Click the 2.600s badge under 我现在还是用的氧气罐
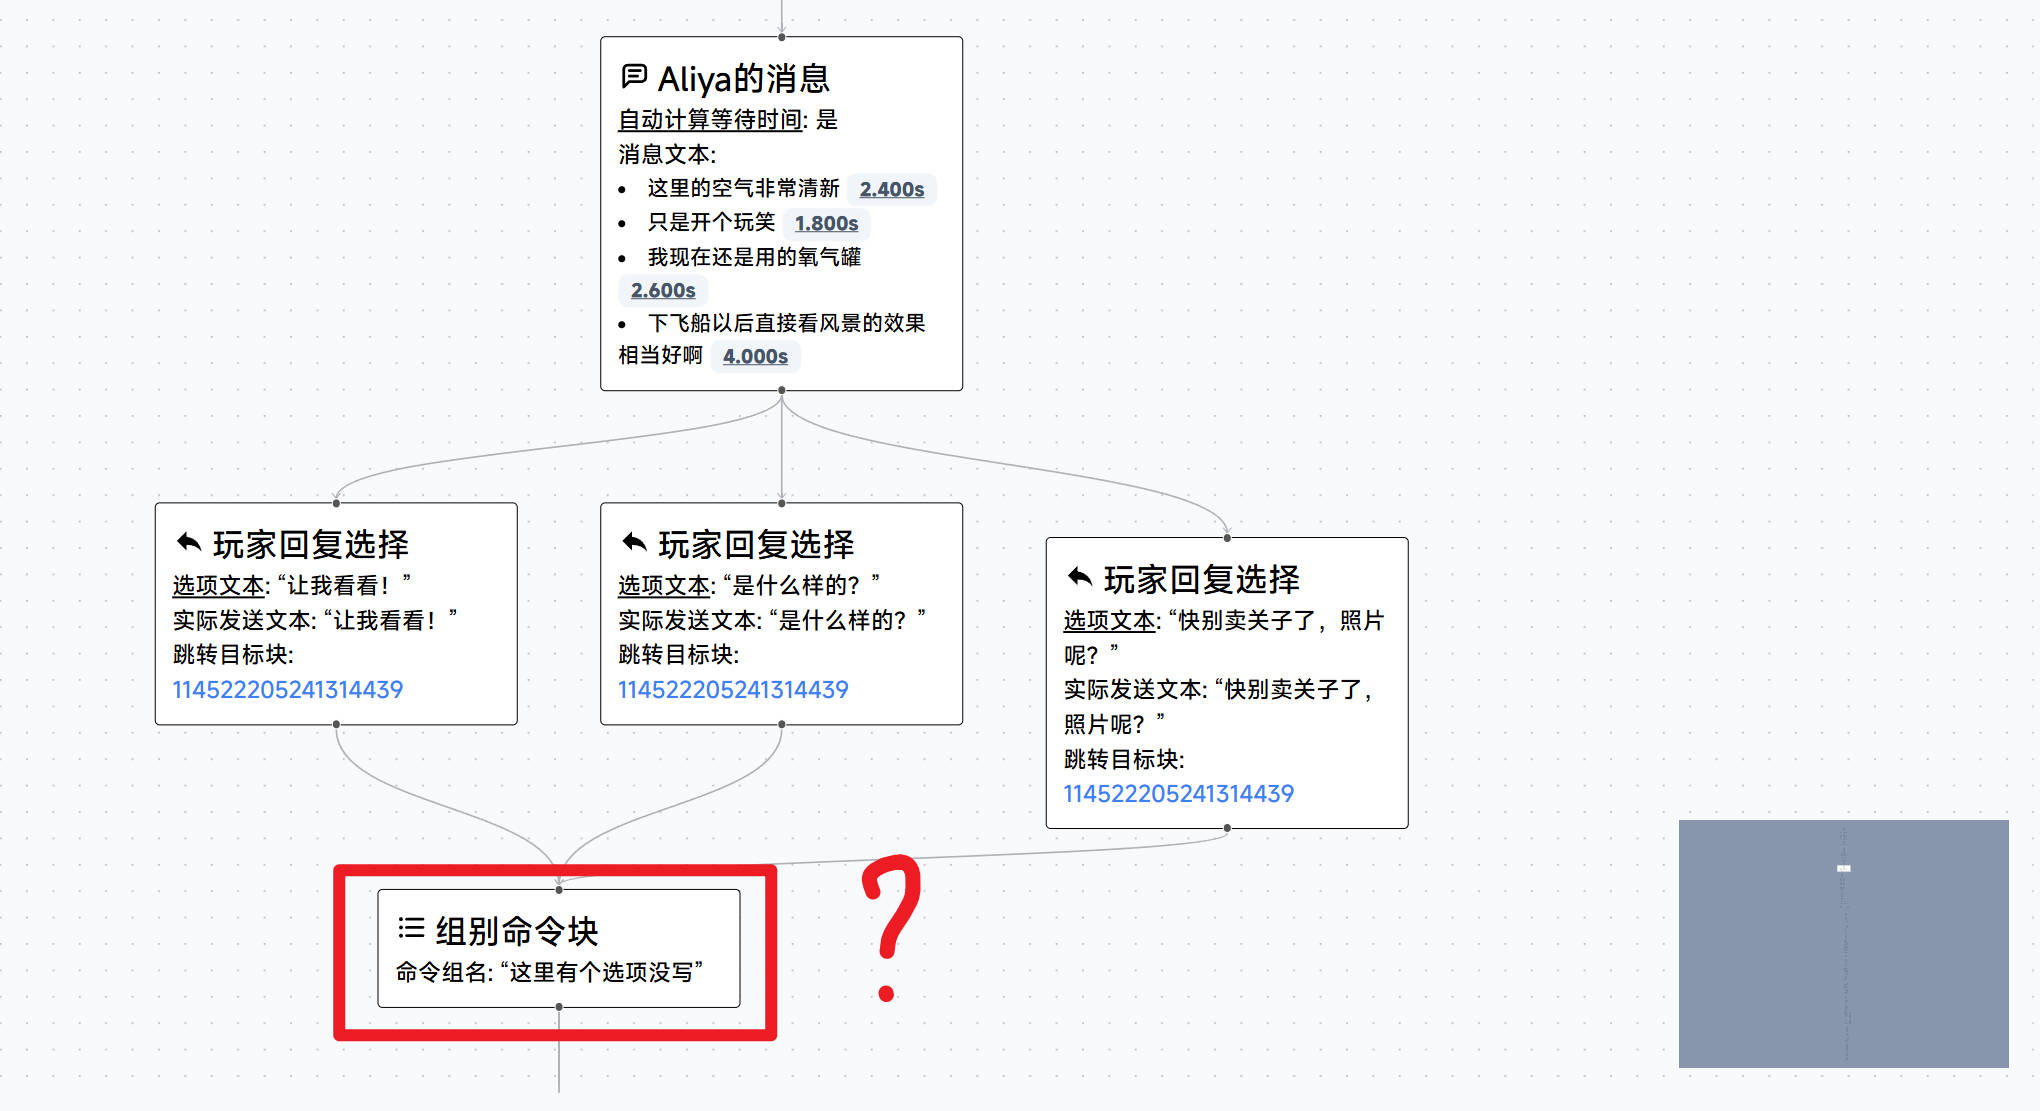Screen dimensions: 2040x1111 pos(663,289)
